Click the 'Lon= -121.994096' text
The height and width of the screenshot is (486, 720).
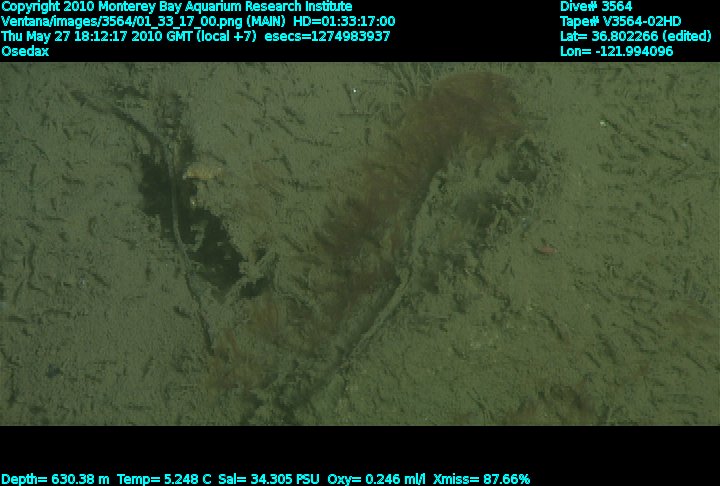tap(617, 51)
